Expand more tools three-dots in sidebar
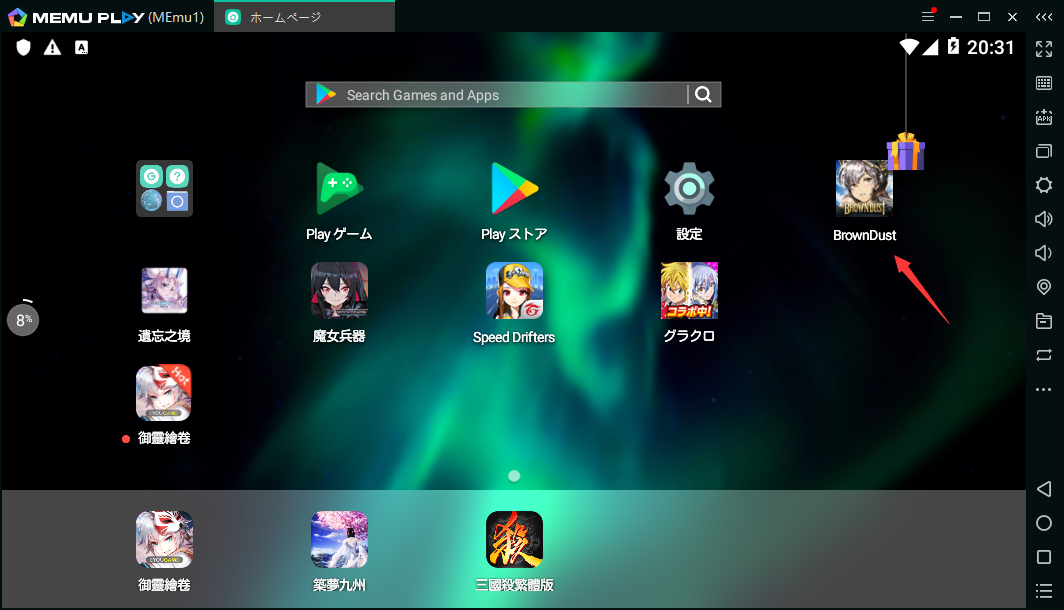Viewport: 1064px width, 610px height. point(1044,389)
